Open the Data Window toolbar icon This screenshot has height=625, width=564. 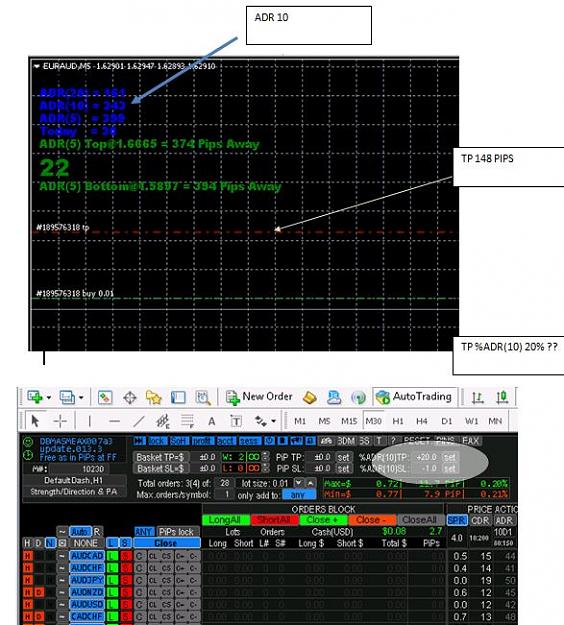[130, 397]
